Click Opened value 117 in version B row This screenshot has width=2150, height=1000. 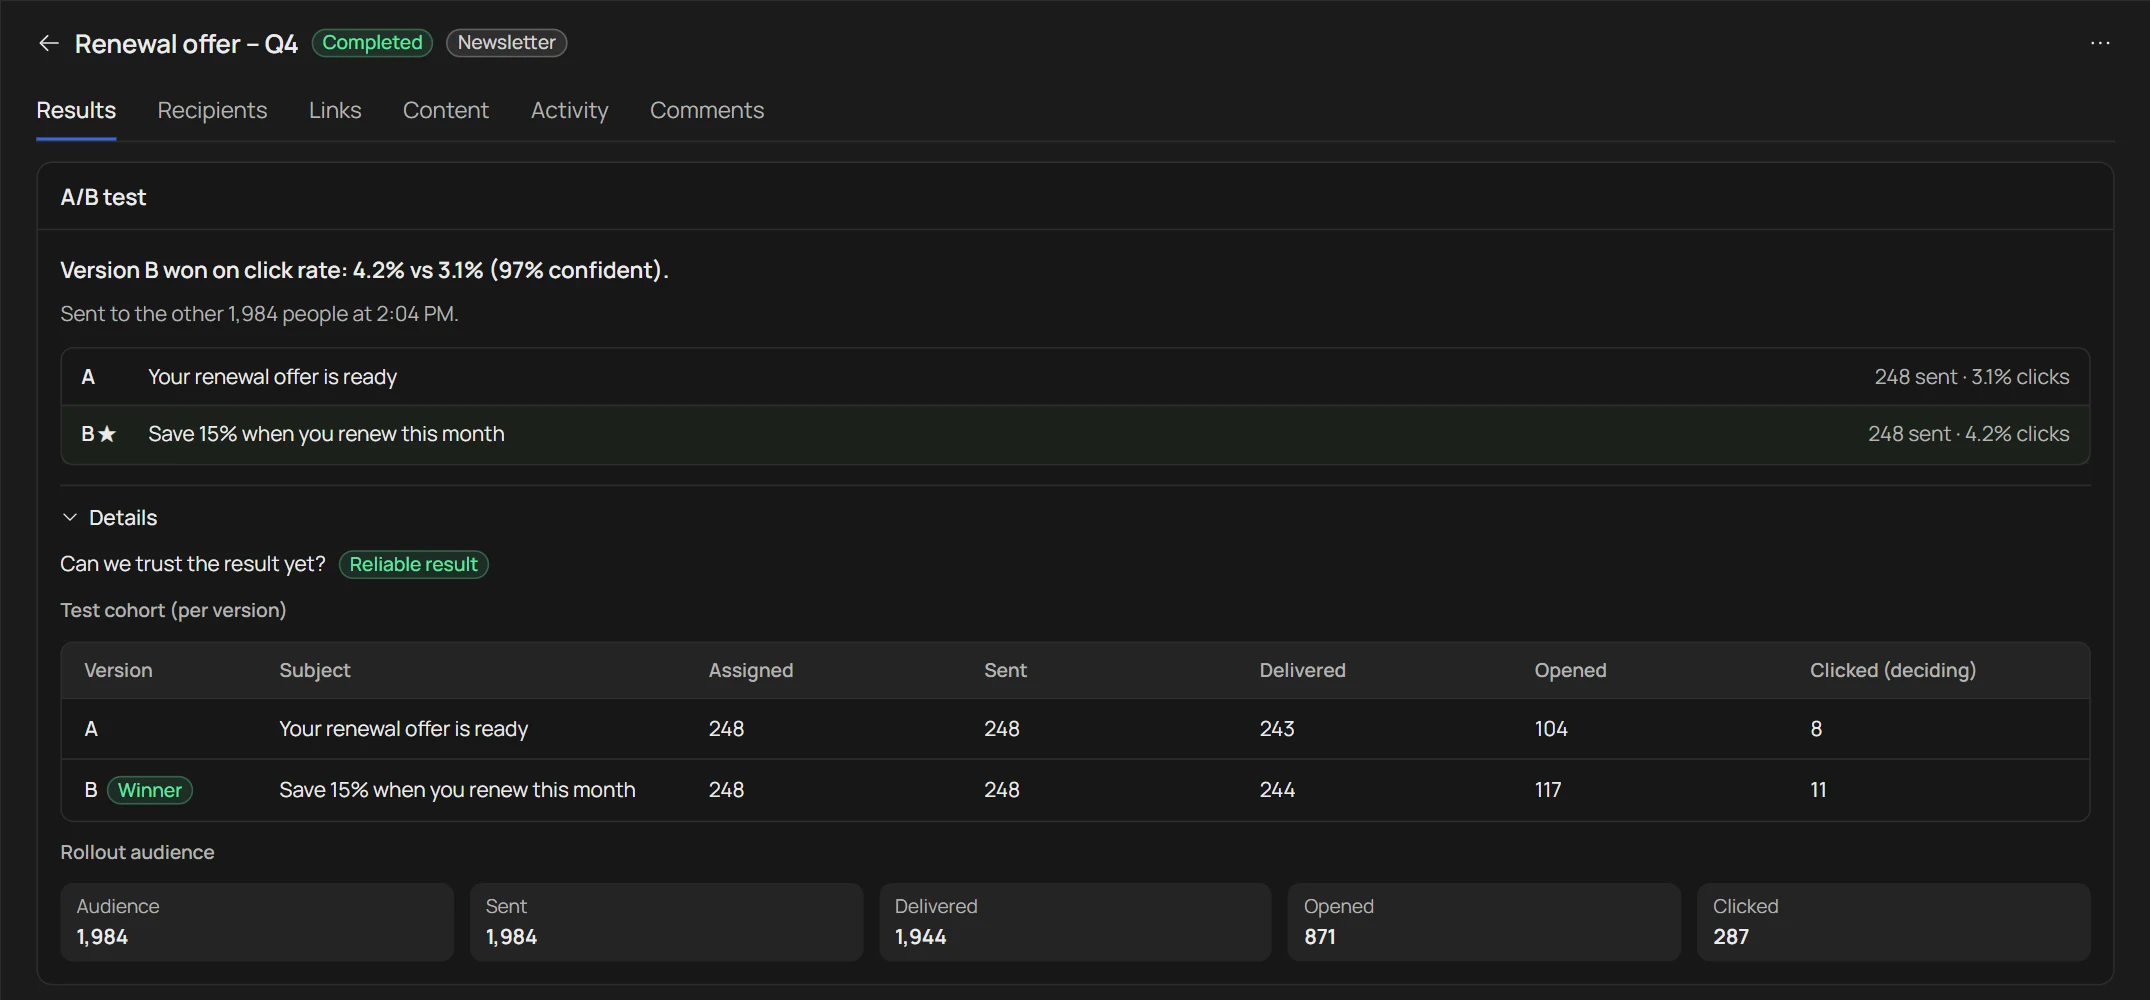[x=1547, y=790]
